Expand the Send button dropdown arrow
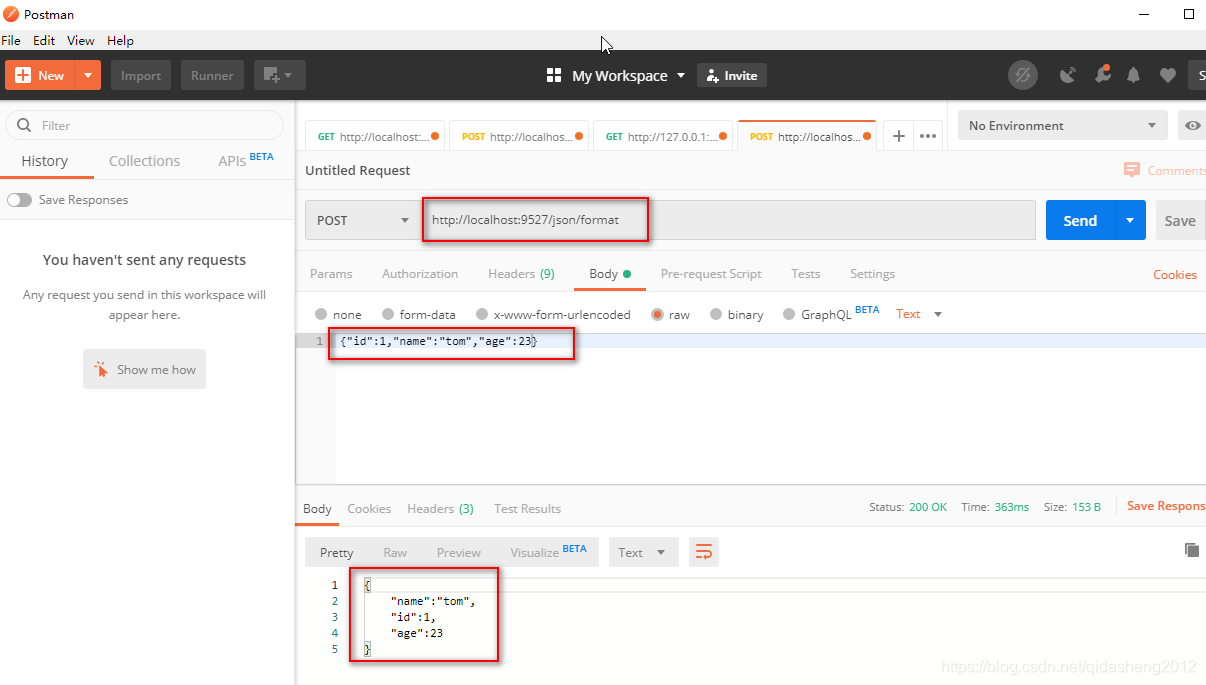Image resolution: width=1206 pixels, height=685 pixels. [1131, 220]
